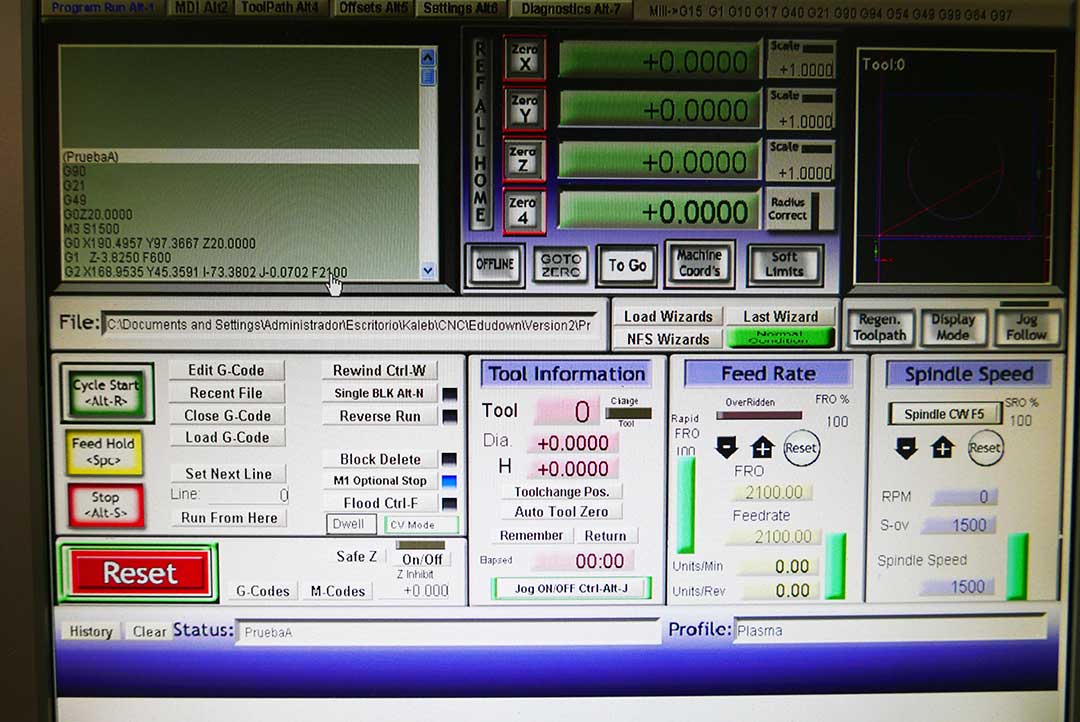Decrease spindle speed override arrow
The height and width of the screenshot is (722, 1080).
pyautogui.click(x=906, y=448)
